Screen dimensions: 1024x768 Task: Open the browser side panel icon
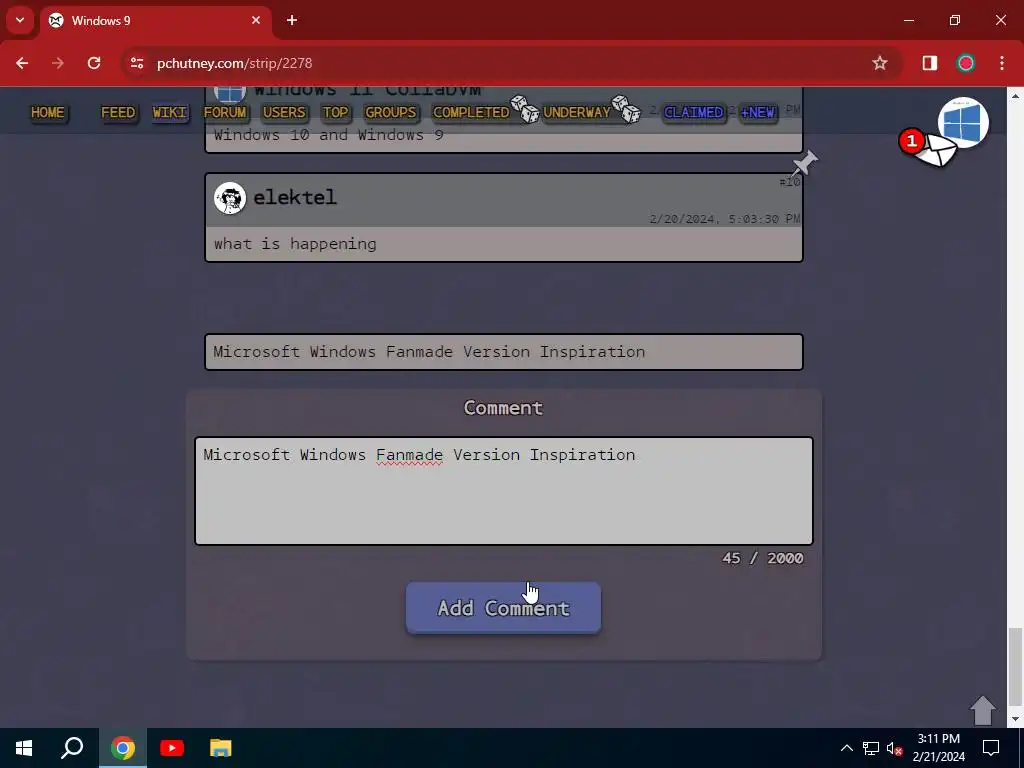929,63
